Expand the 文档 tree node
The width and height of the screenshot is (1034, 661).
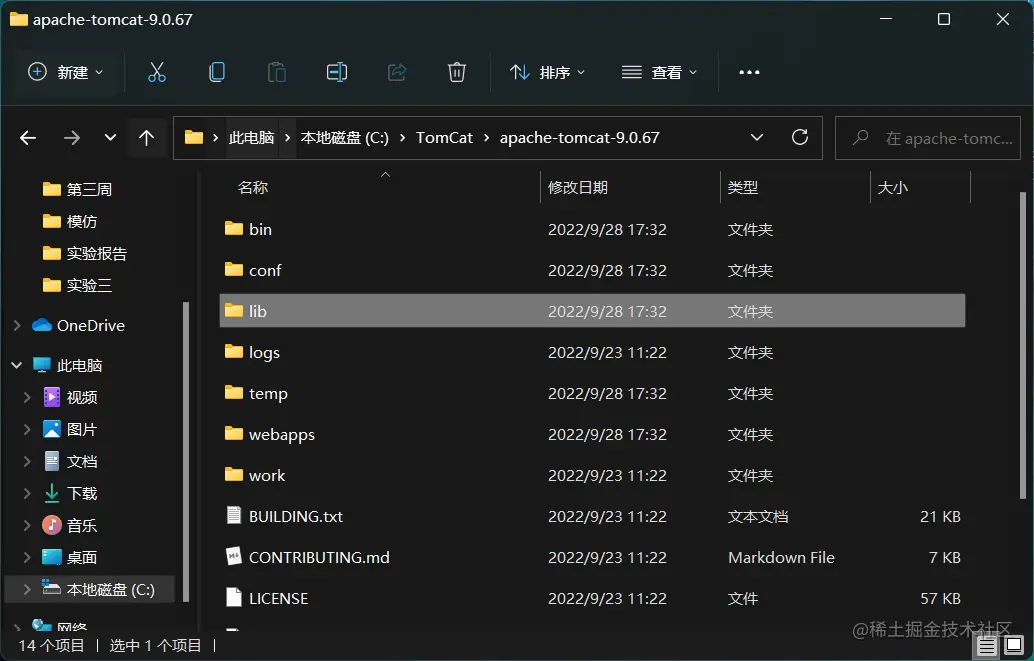[x=27, y=461]
